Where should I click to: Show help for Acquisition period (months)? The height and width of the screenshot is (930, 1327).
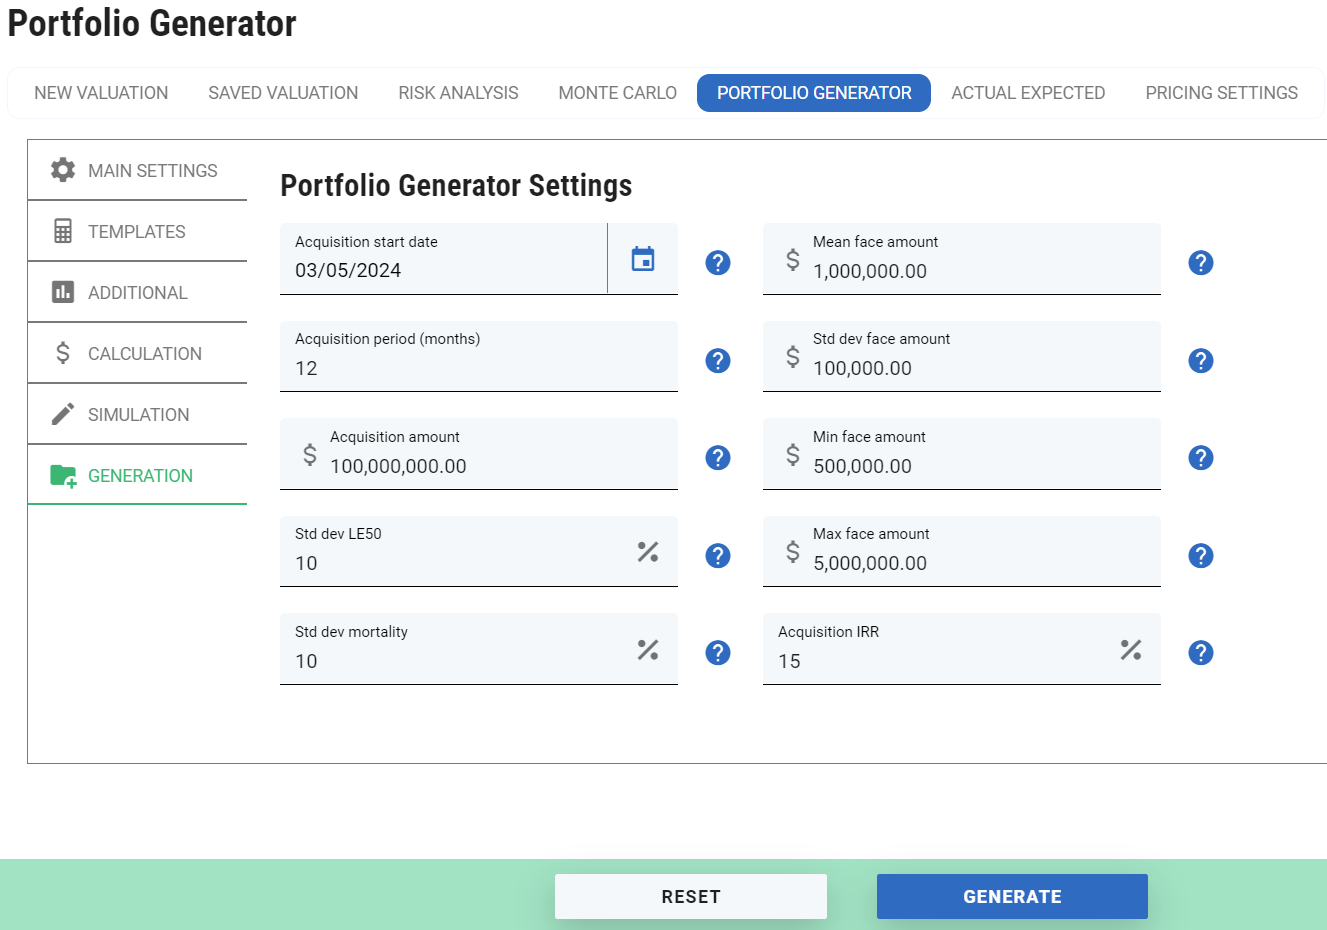[x=717, y=361]
